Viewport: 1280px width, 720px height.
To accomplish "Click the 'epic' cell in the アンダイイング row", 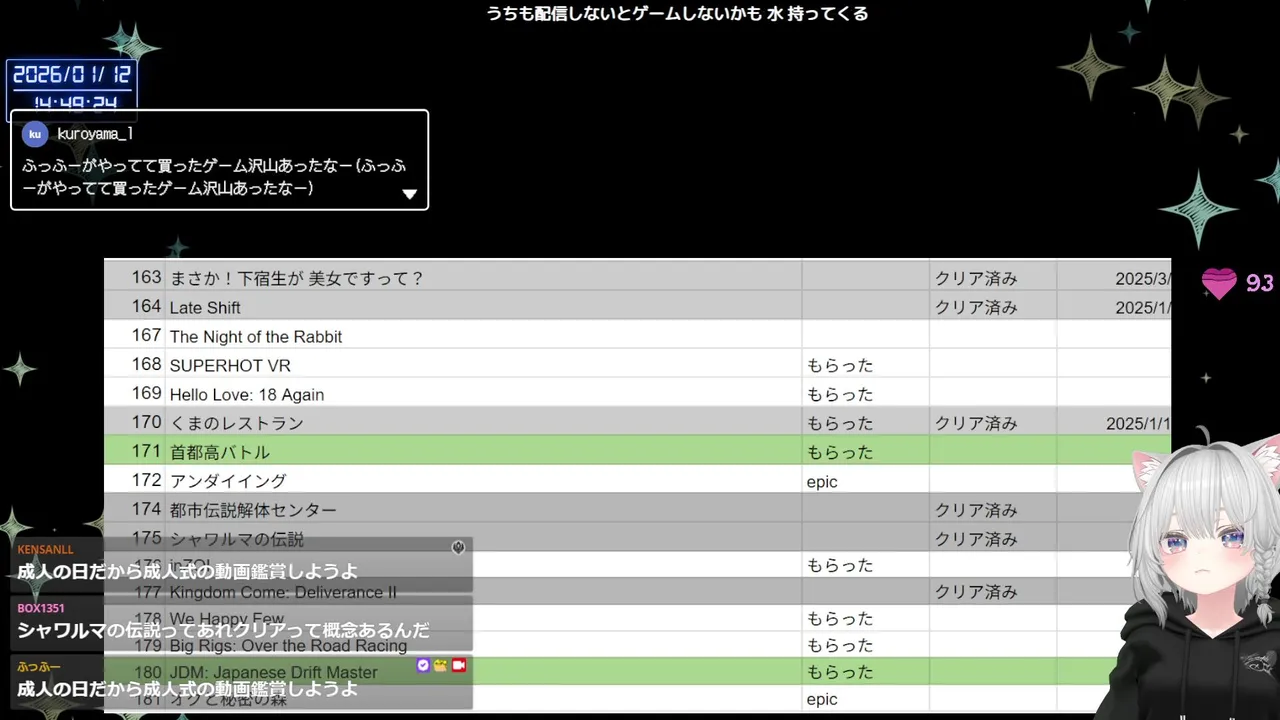I will pyautogui.click(x=865, y=481).
